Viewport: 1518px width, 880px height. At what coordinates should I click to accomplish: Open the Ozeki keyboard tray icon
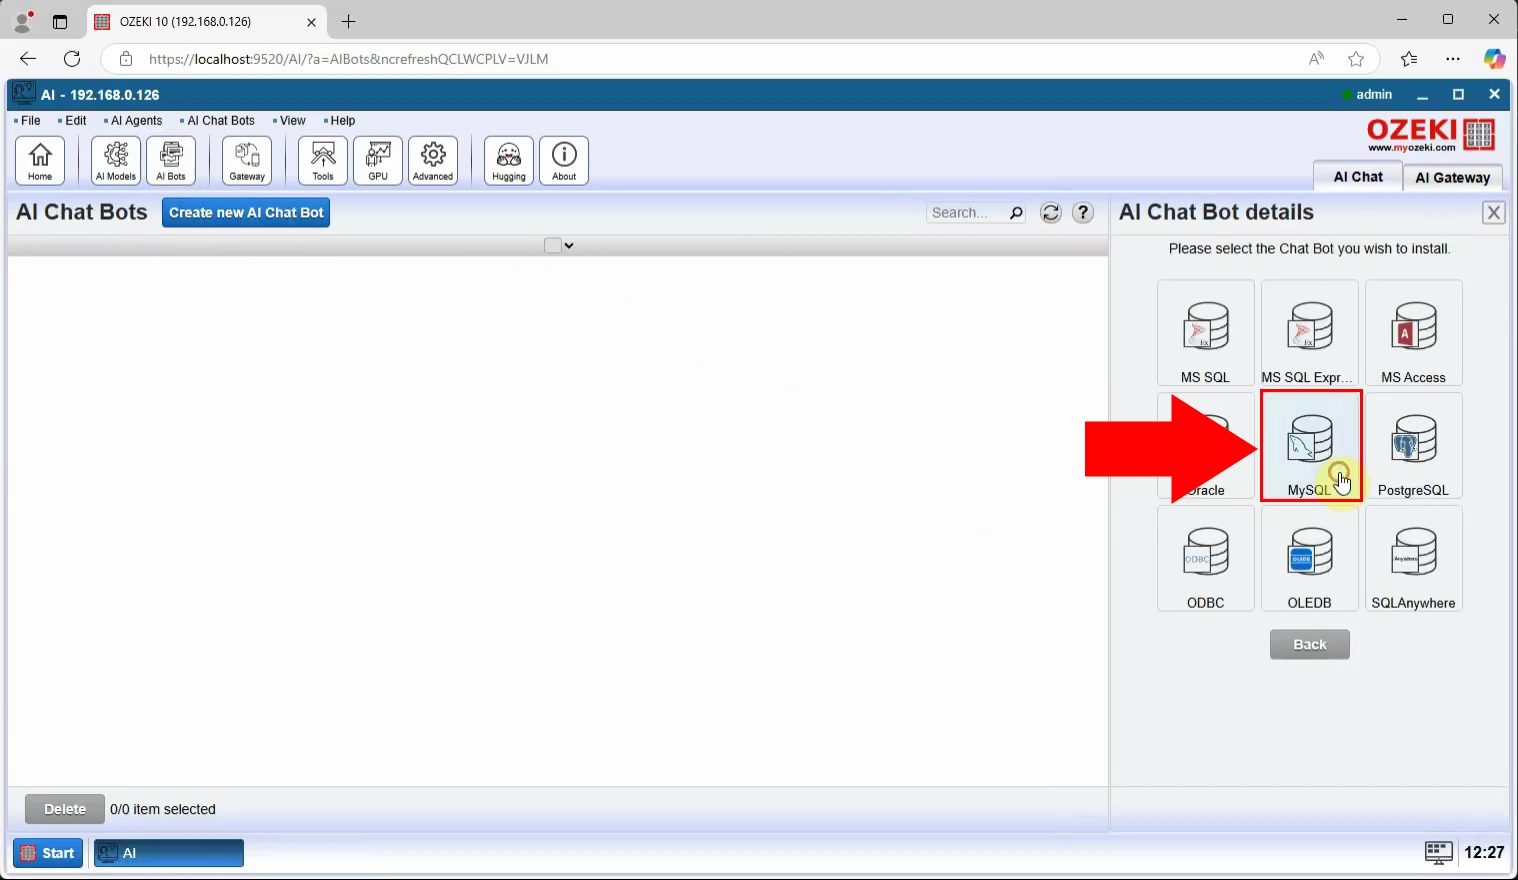click(1438, 852)
